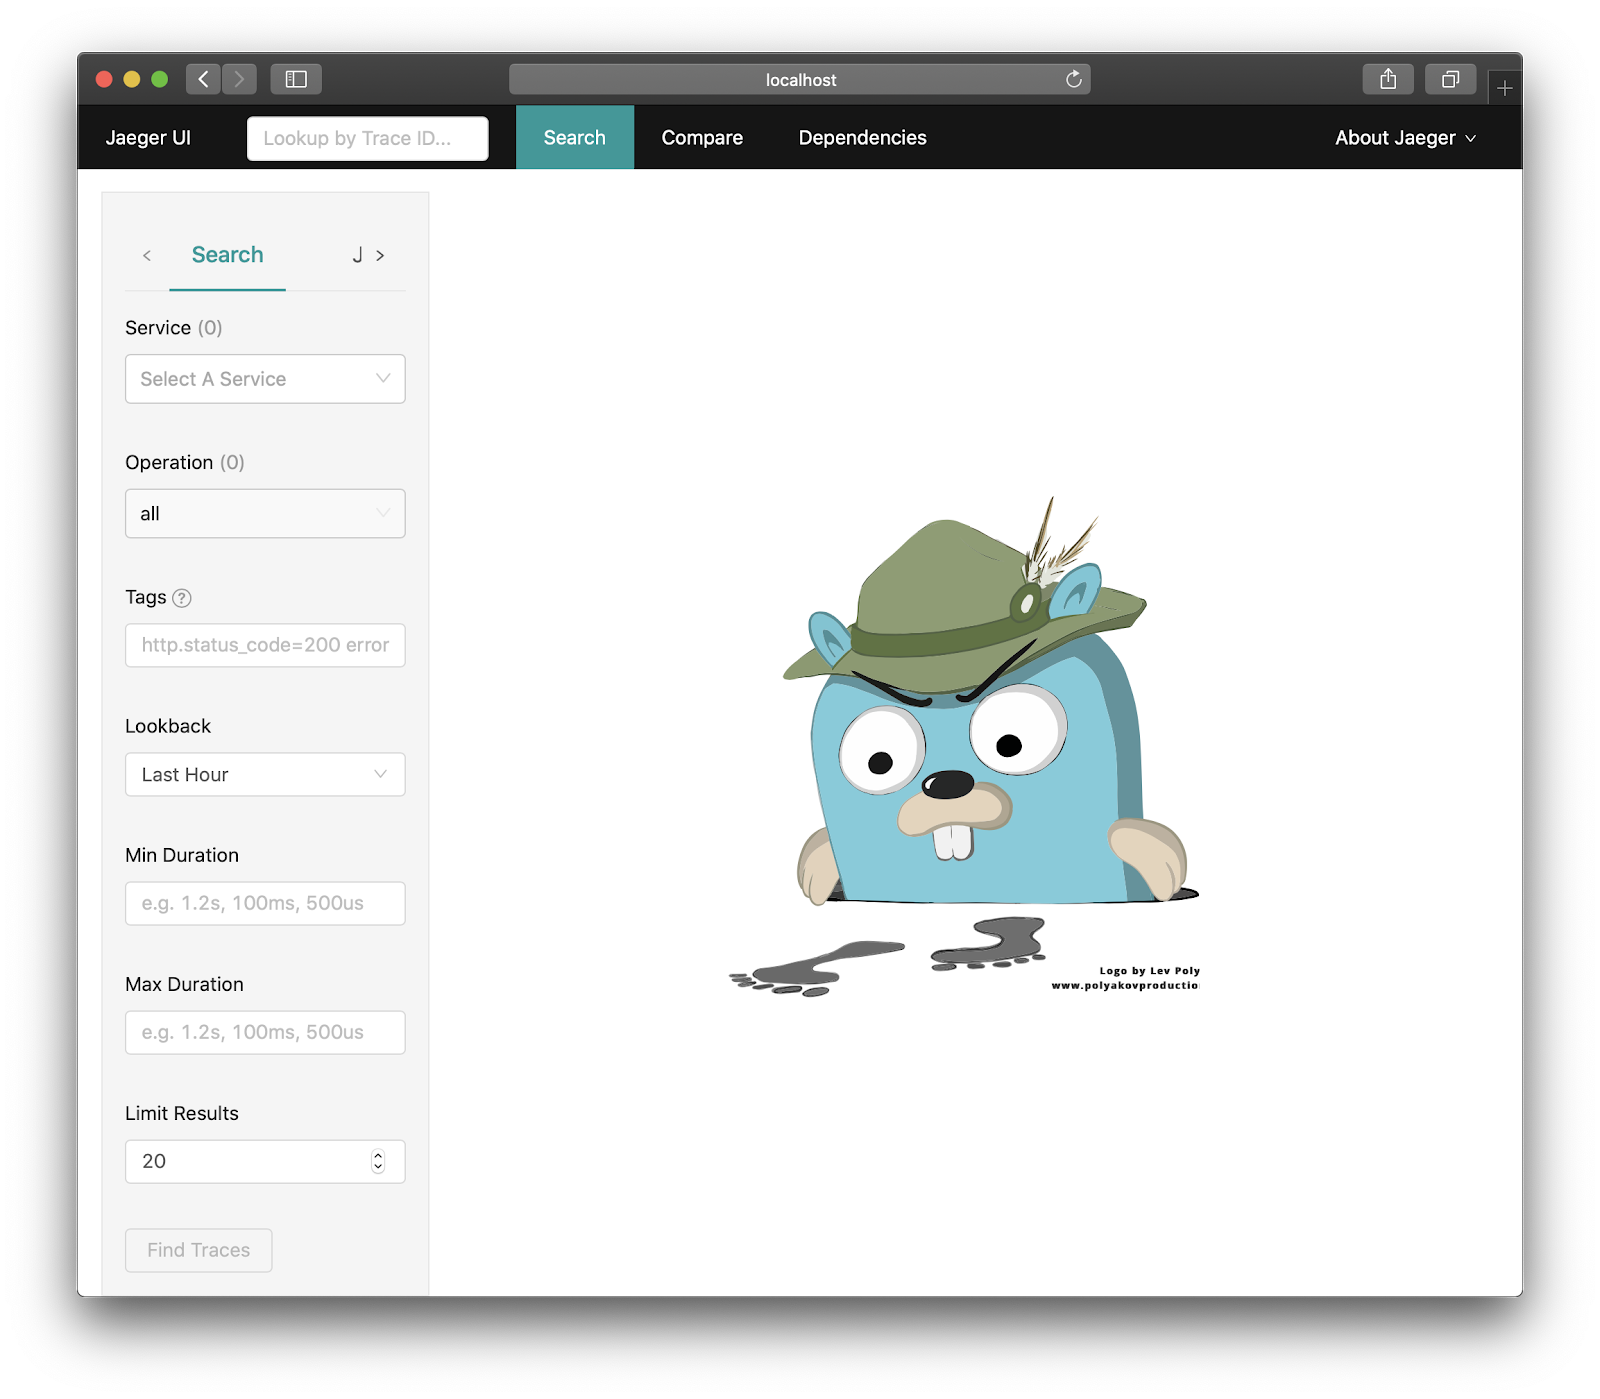Viewport: 1600px width, 1399px height.
Task: Move tabs left with previous arrow
Action: tap(147, 256)
